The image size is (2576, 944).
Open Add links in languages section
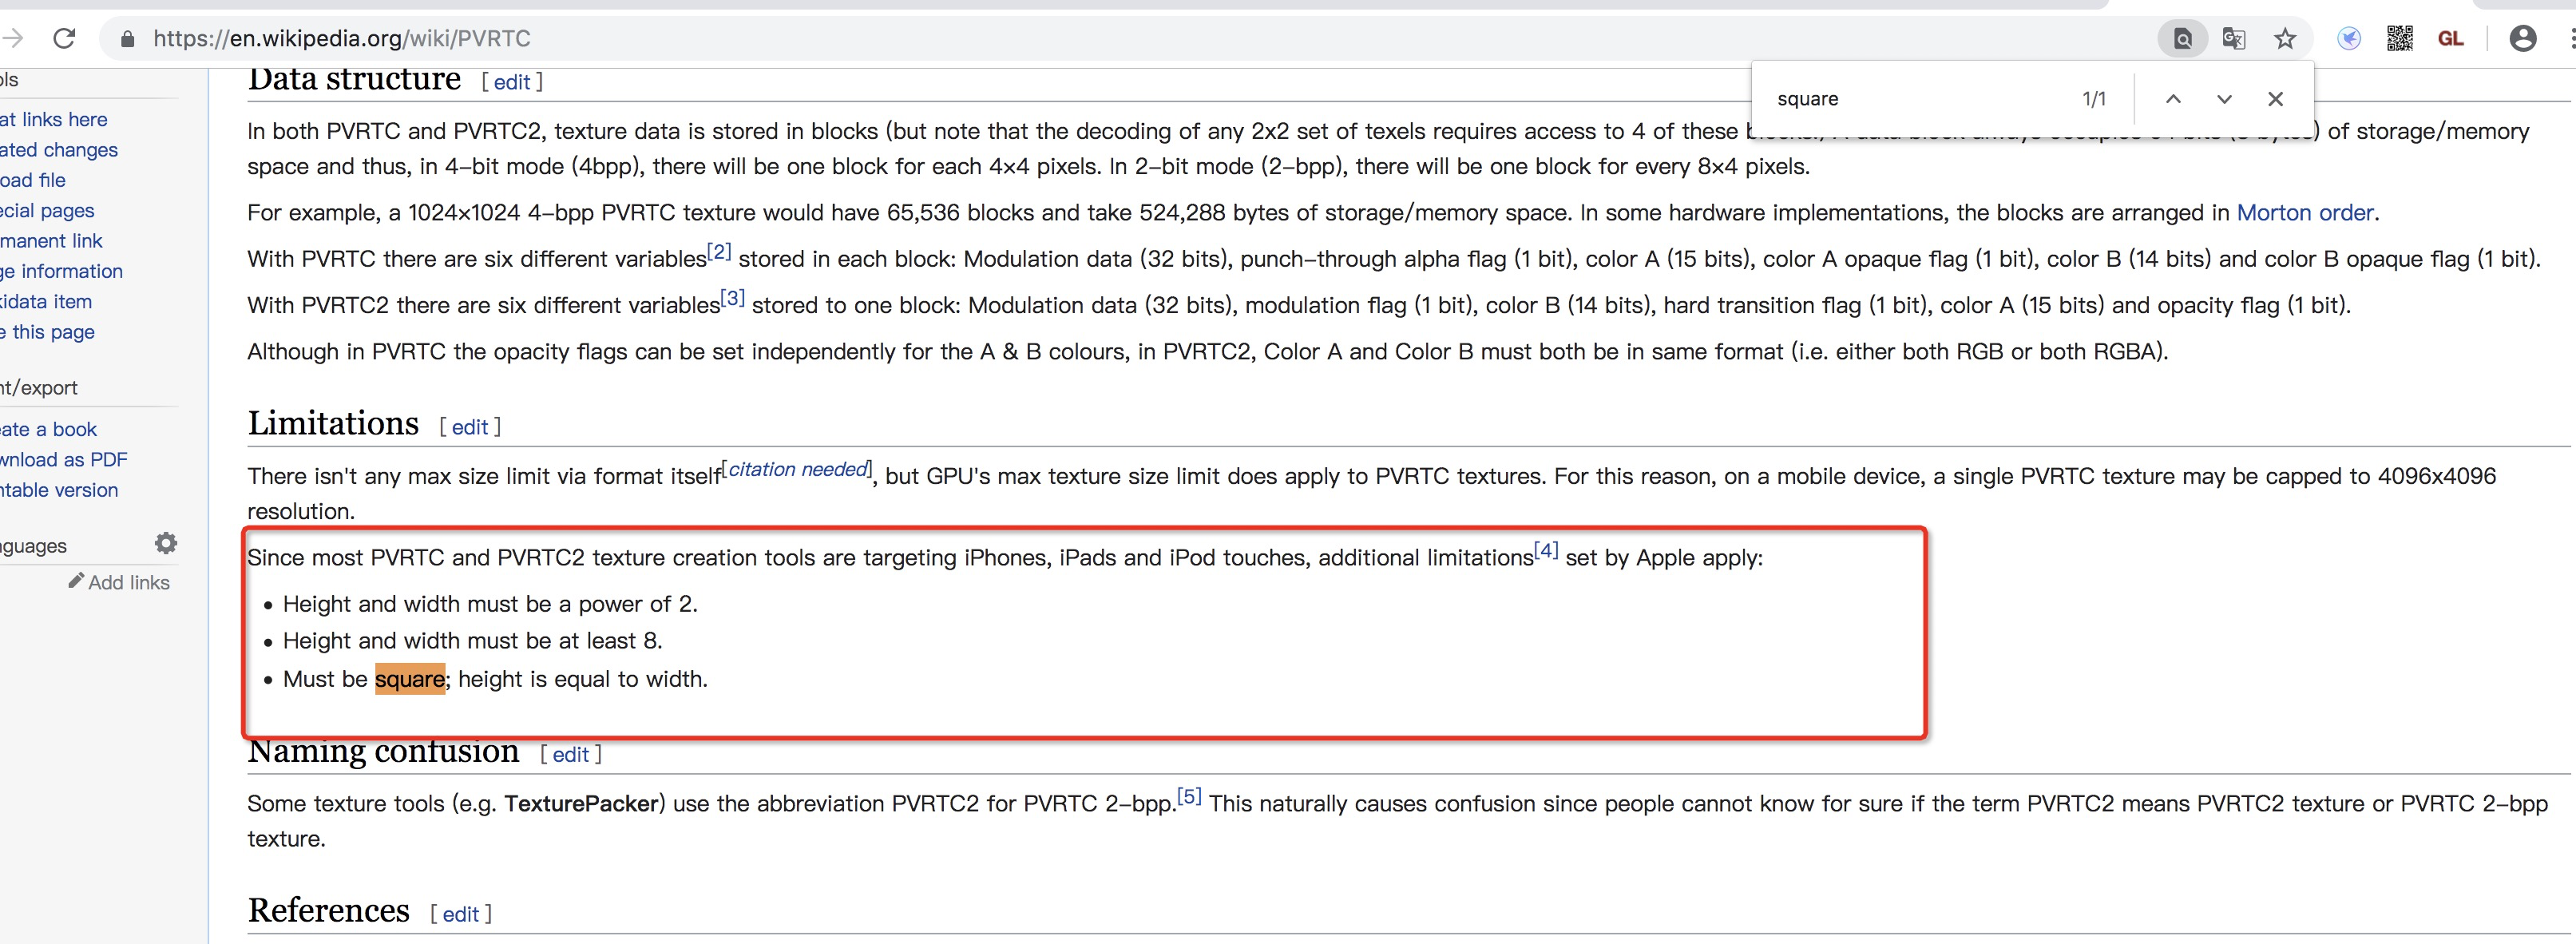point(120,583)
